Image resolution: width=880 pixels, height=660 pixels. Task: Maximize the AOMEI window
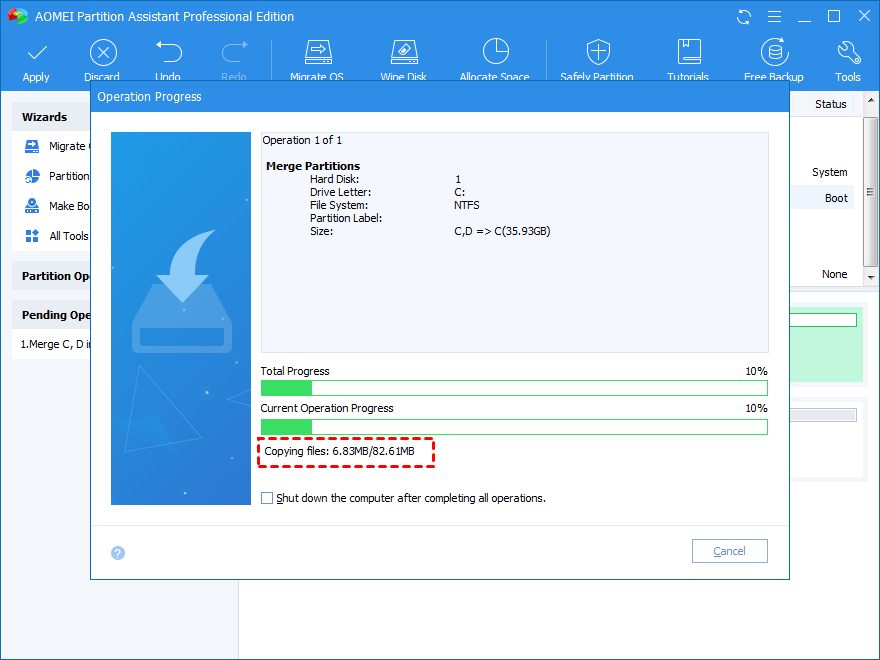(834, 16)
